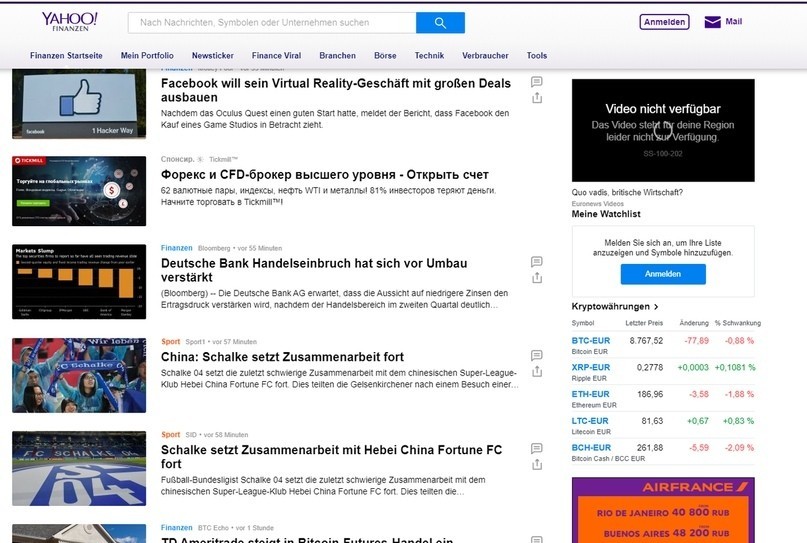Share the Deutsche Bank Handelseinbruch article
This screenshot has height=543, width=807.
(x=536, y=278)
